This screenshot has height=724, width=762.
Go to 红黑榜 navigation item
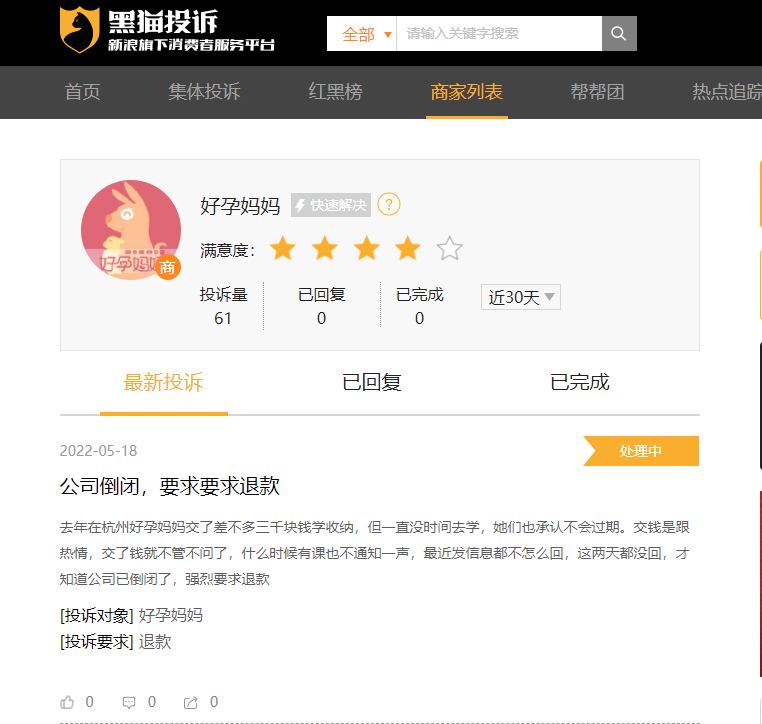[335, 92]
